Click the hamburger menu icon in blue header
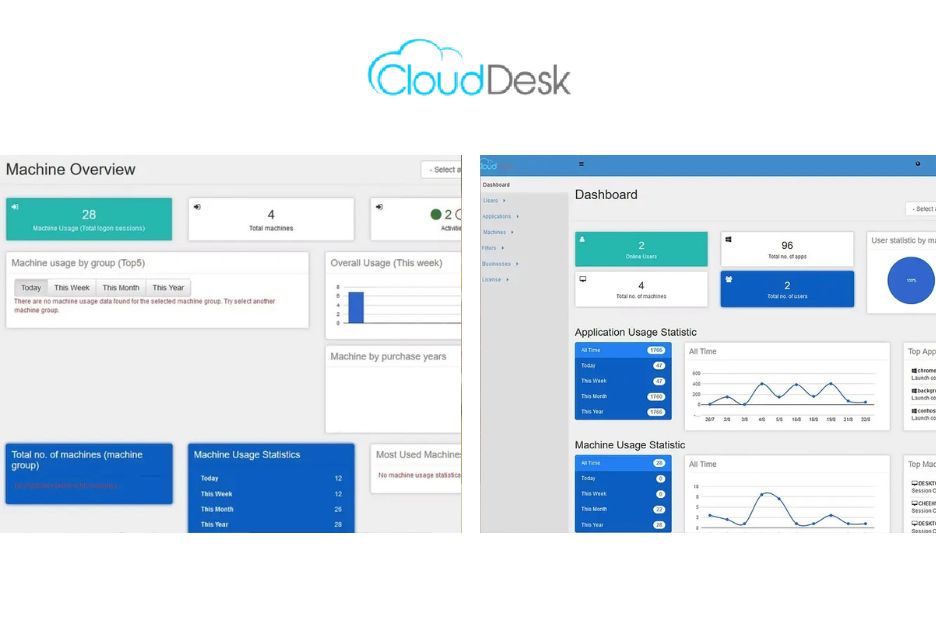The height and width of the screenshot is (618, 936). tap(581, 164)
